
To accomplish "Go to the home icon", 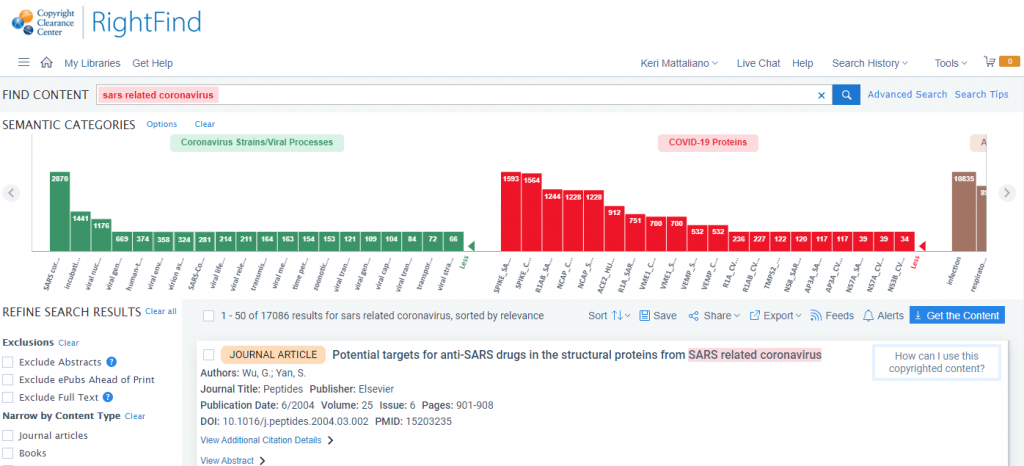I will pyautogui.click(x=46, y=63).
